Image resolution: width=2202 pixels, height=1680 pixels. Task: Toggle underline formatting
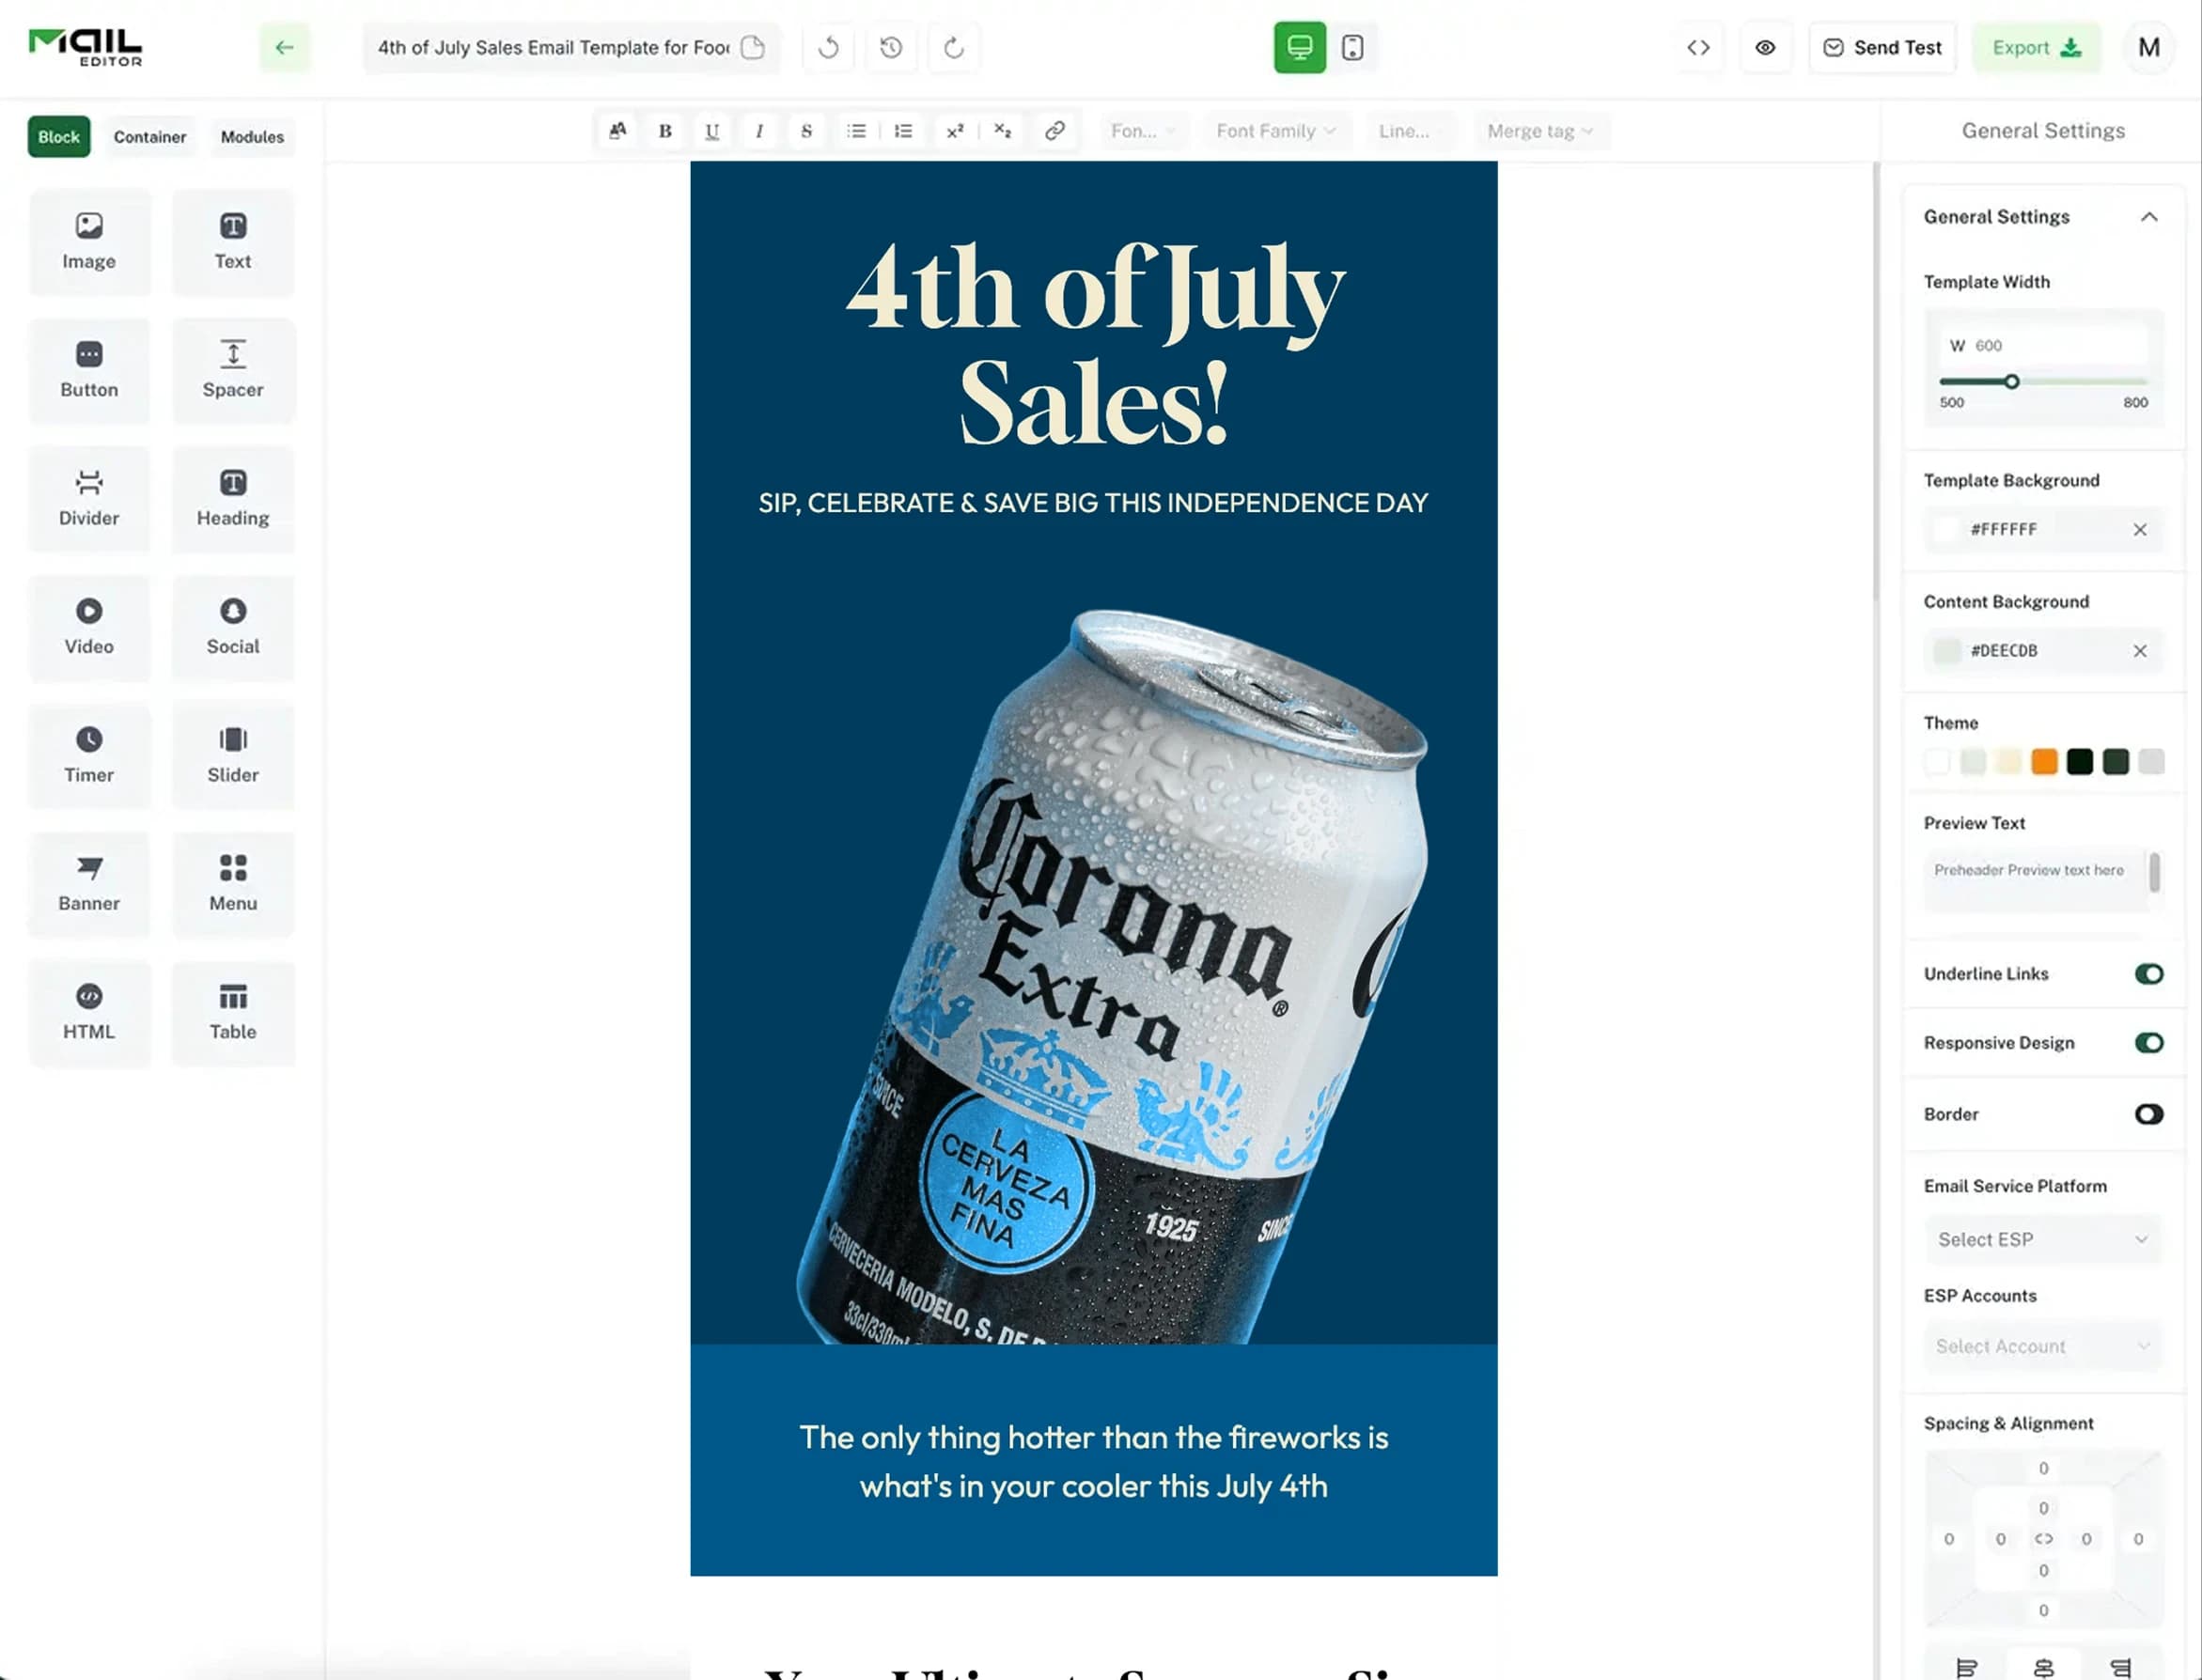click(x=712, y=131)
